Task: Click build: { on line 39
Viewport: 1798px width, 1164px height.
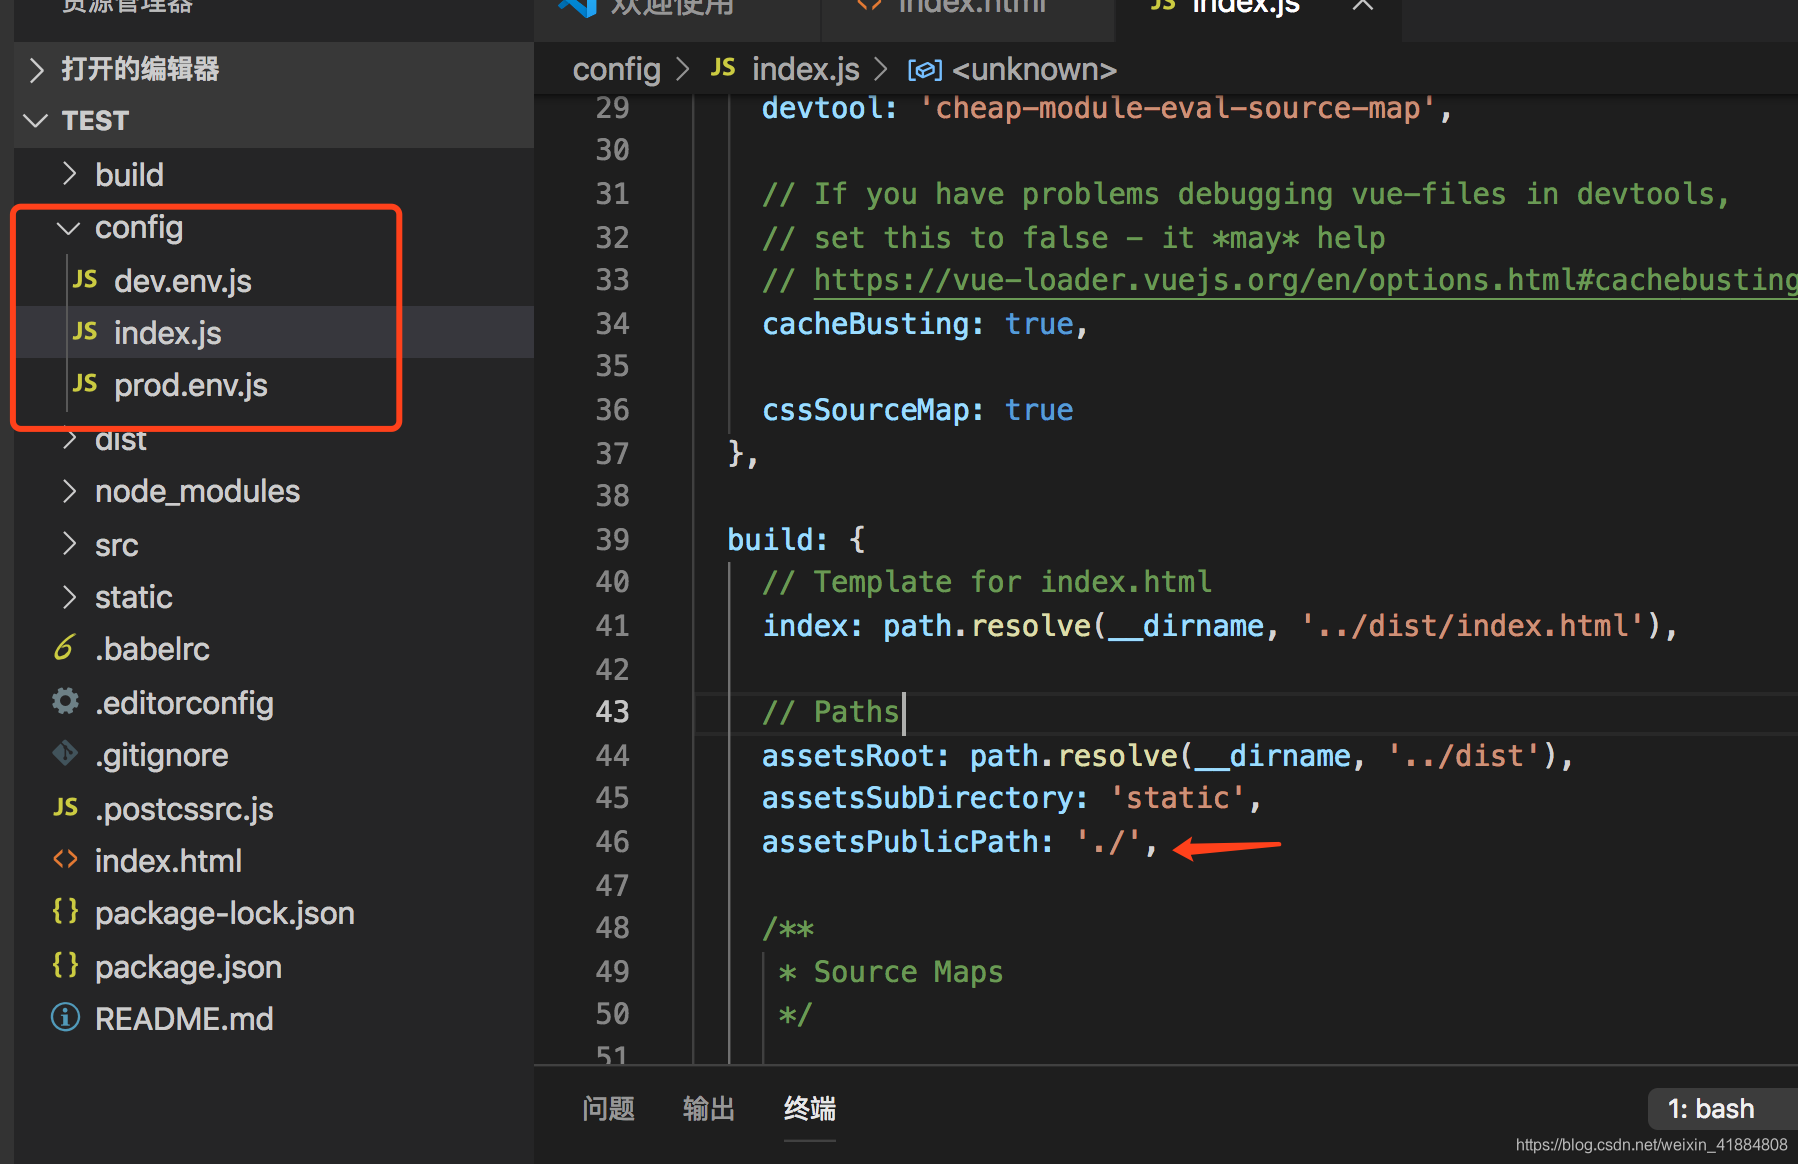Action: coord(795,540)
